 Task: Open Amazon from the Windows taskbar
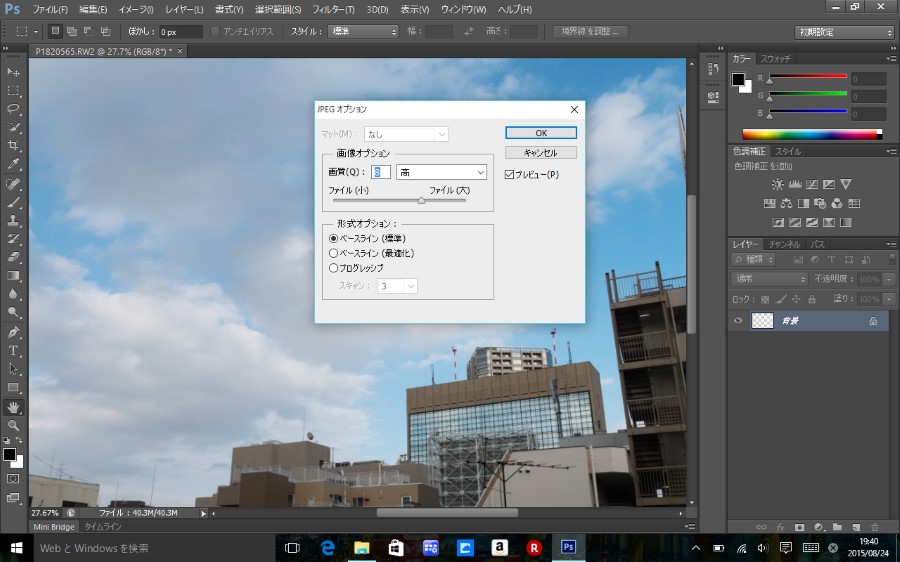(499, 548)
